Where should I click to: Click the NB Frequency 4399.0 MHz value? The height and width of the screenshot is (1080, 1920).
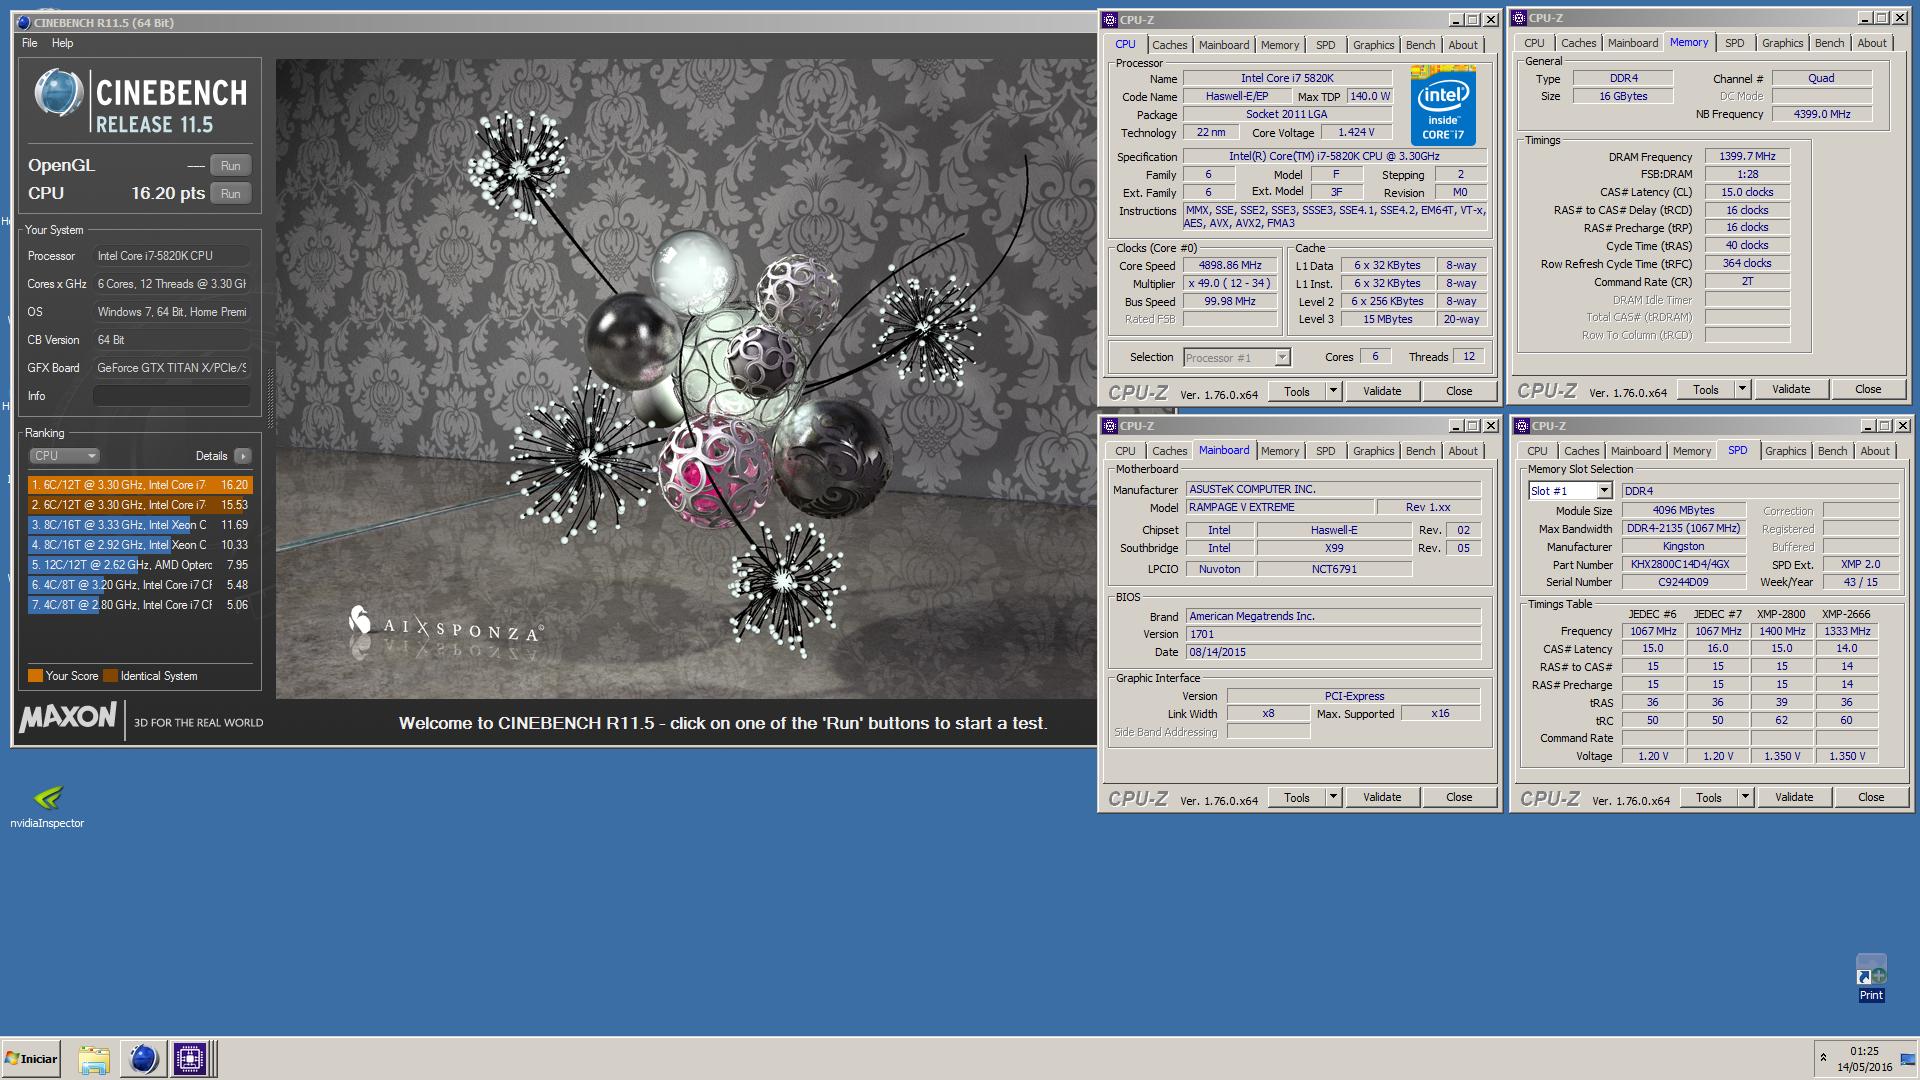coord(1822,114)
